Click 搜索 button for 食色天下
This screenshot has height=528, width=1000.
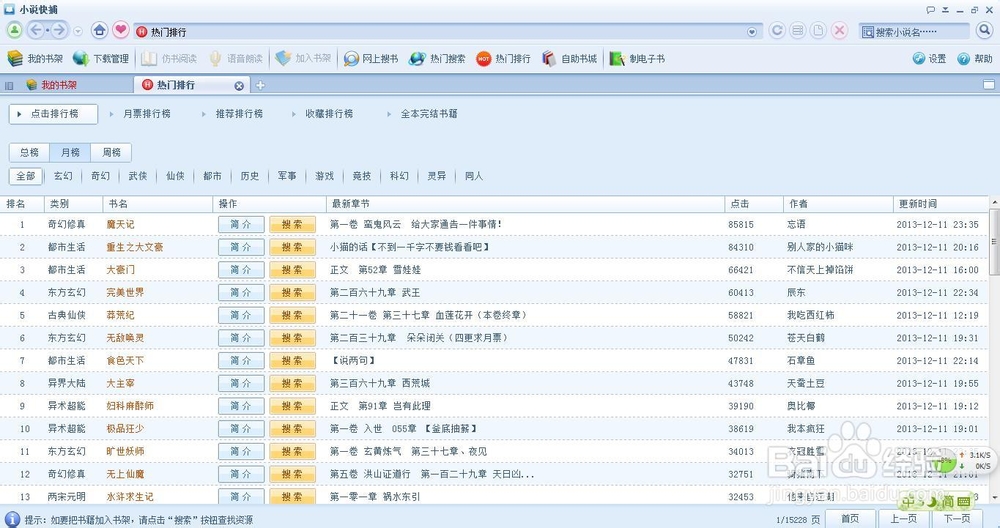click(x=292, y=361)
